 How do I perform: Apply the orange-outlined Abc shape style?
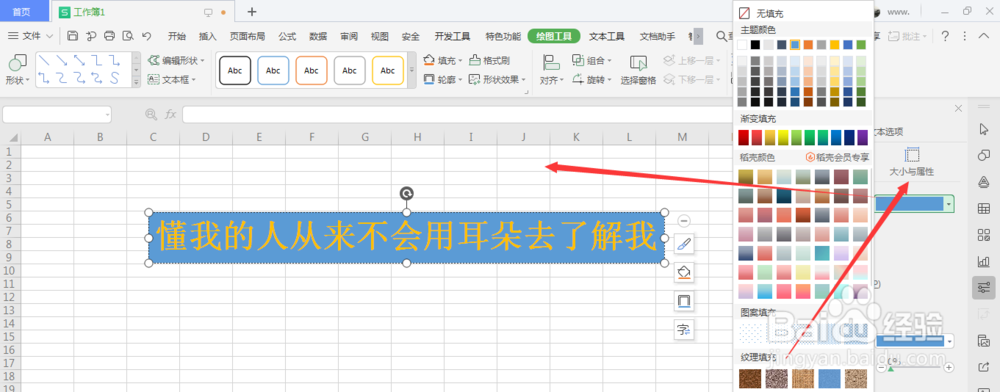click(311, 71)
